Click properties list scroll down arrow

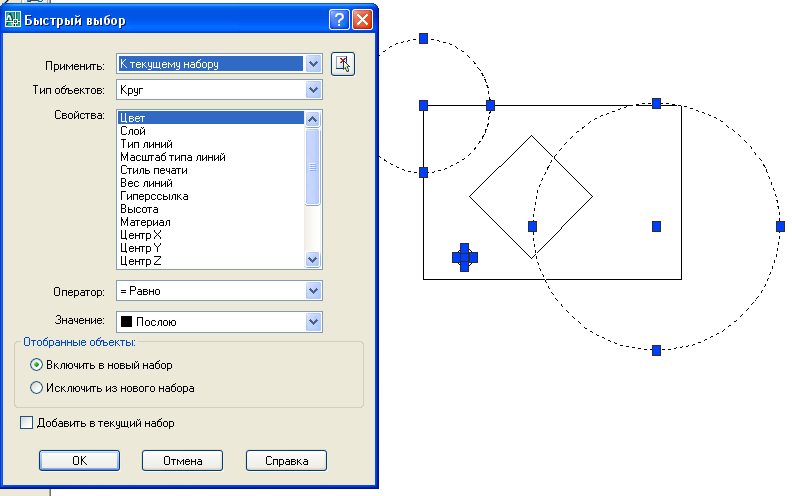[313, 260]
